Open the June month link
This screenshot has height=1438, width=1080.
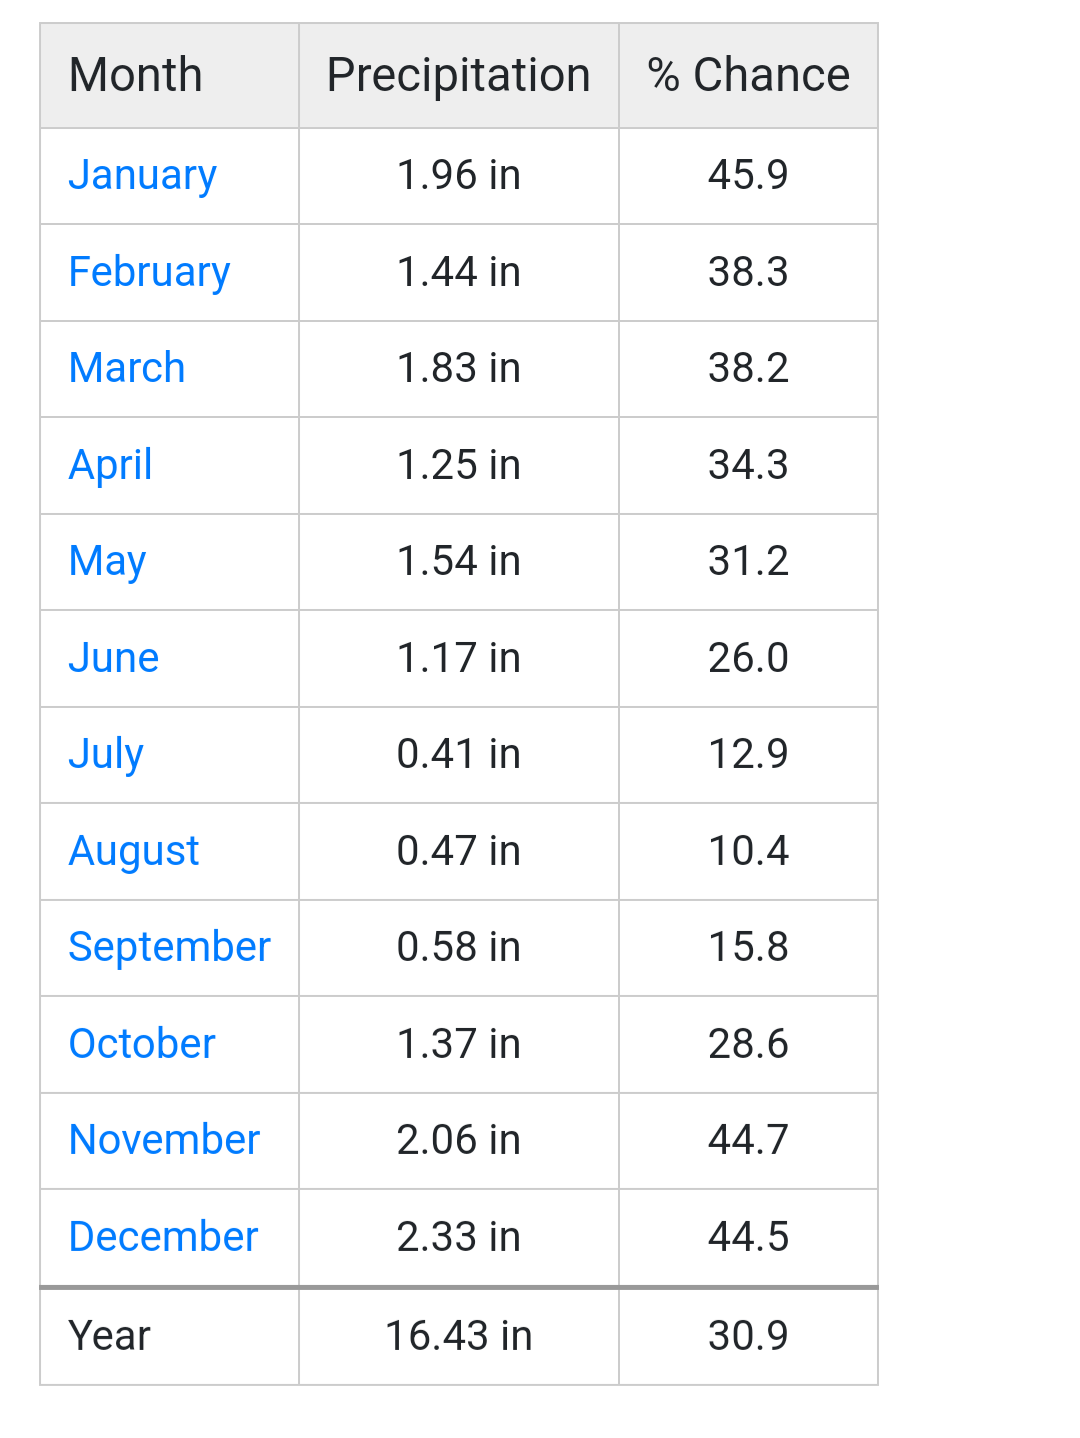click(113, 658)
